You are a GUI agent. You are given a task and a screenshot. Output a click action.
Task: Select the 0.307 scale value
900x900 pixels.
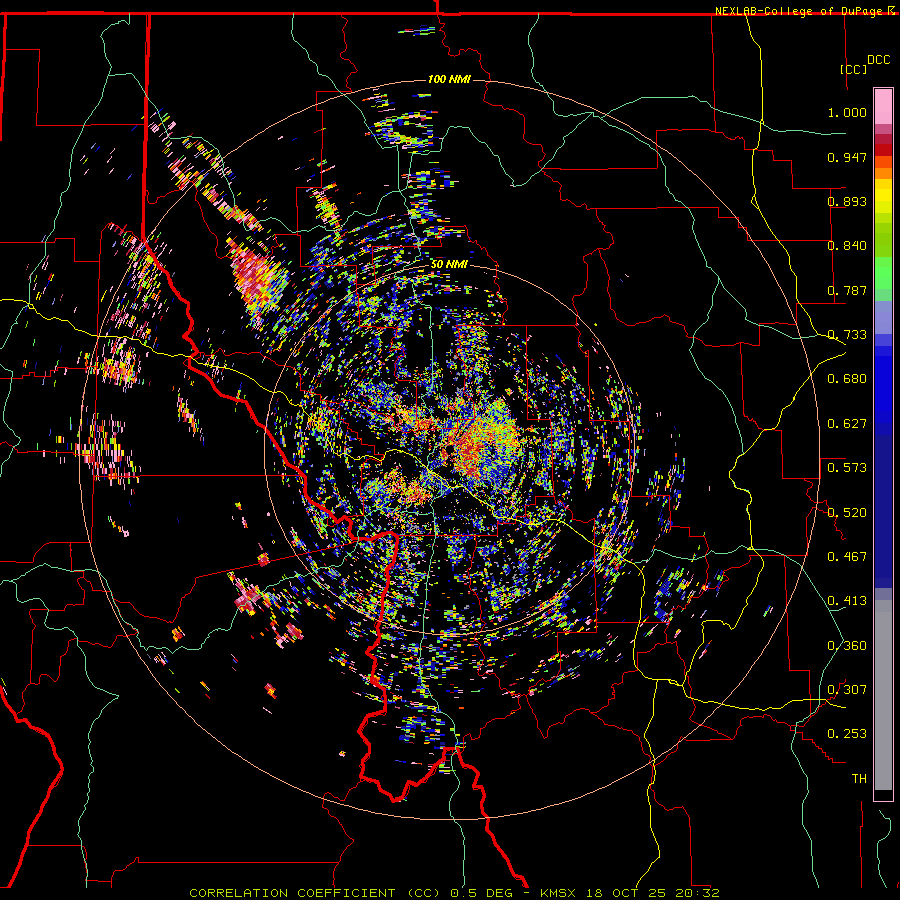point(847,690)
